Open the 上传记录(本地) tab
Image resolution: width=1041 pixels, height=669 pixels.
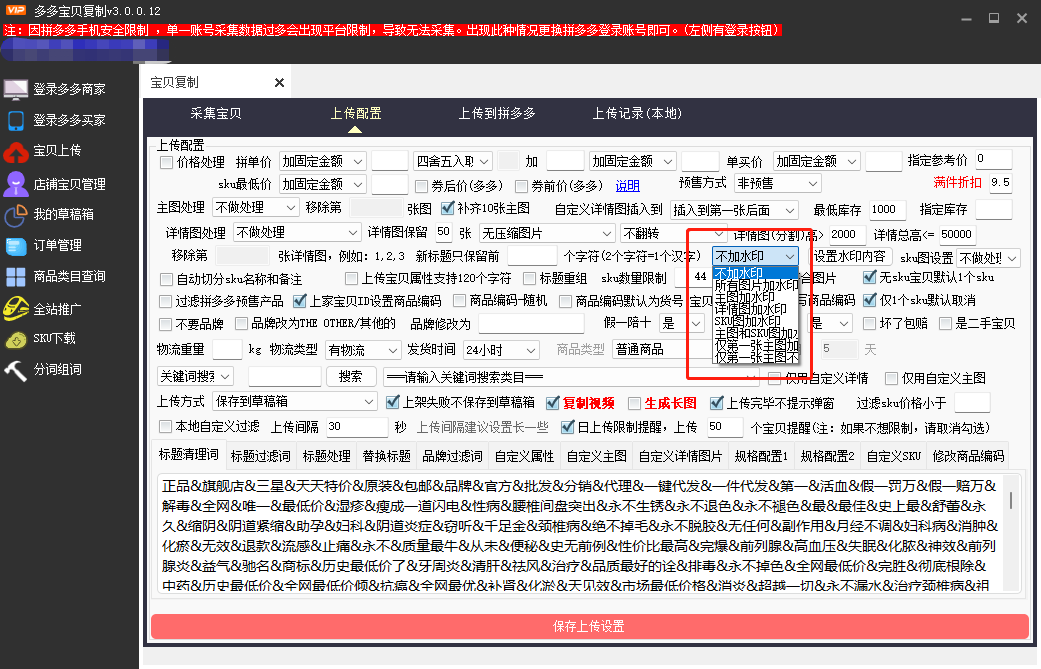click(637, 113)
